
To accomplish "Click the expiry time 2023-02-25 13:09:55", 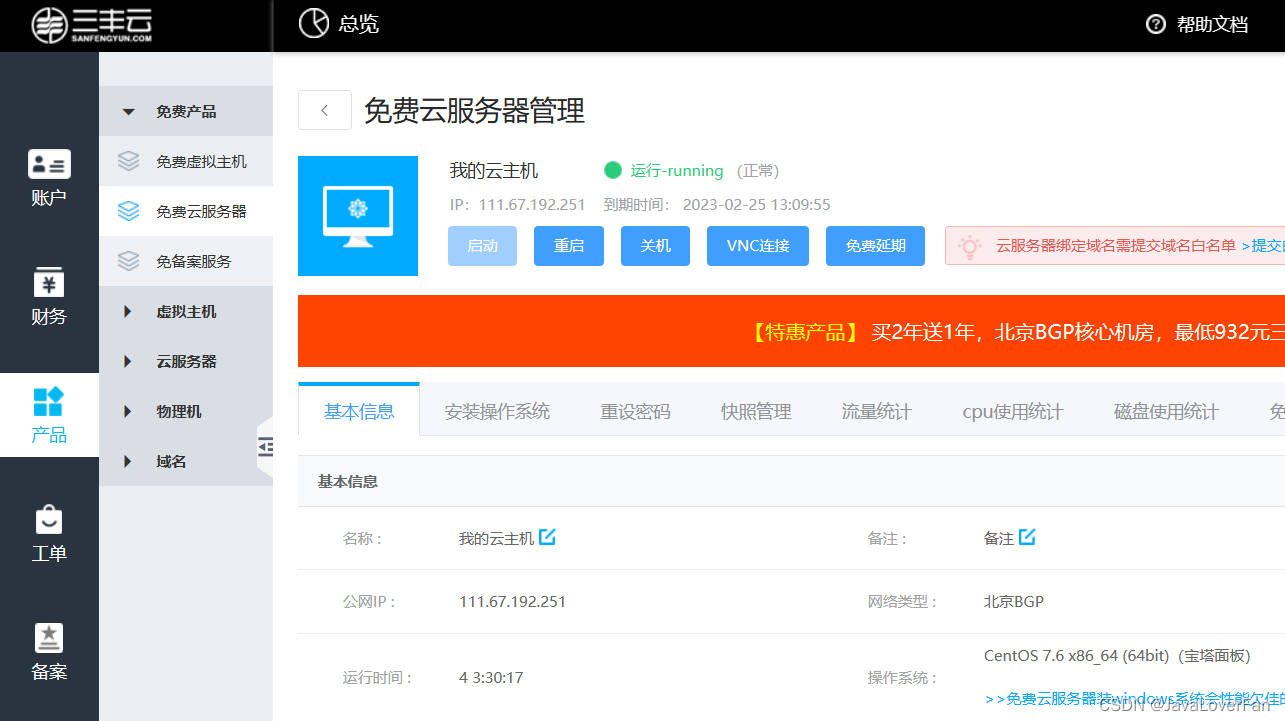I will coord(756,204).
